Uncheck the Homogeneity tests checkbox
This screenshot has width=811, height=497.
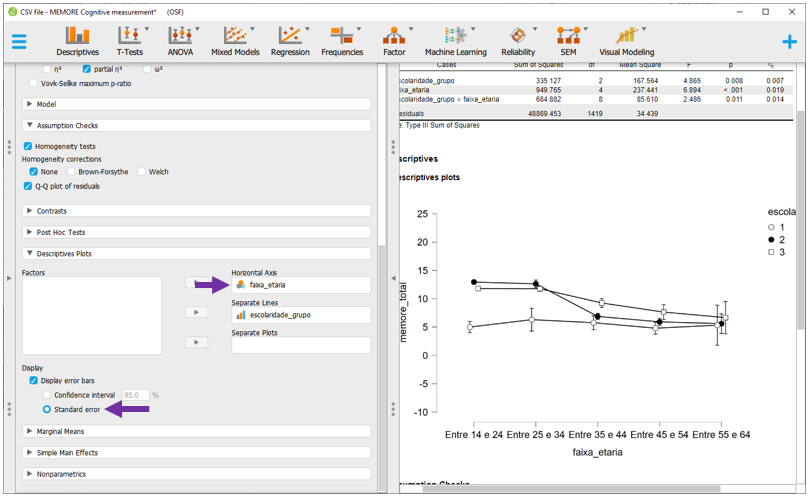28,146
